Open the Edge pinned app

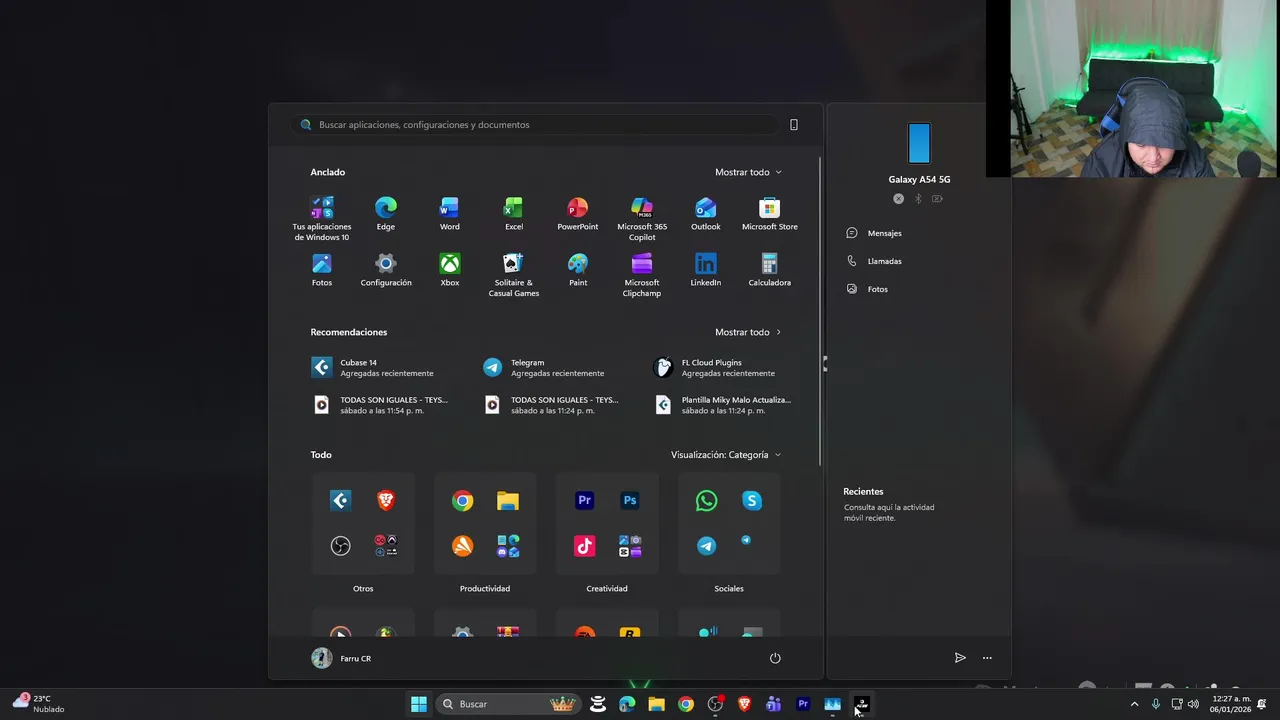coord(386,214)
